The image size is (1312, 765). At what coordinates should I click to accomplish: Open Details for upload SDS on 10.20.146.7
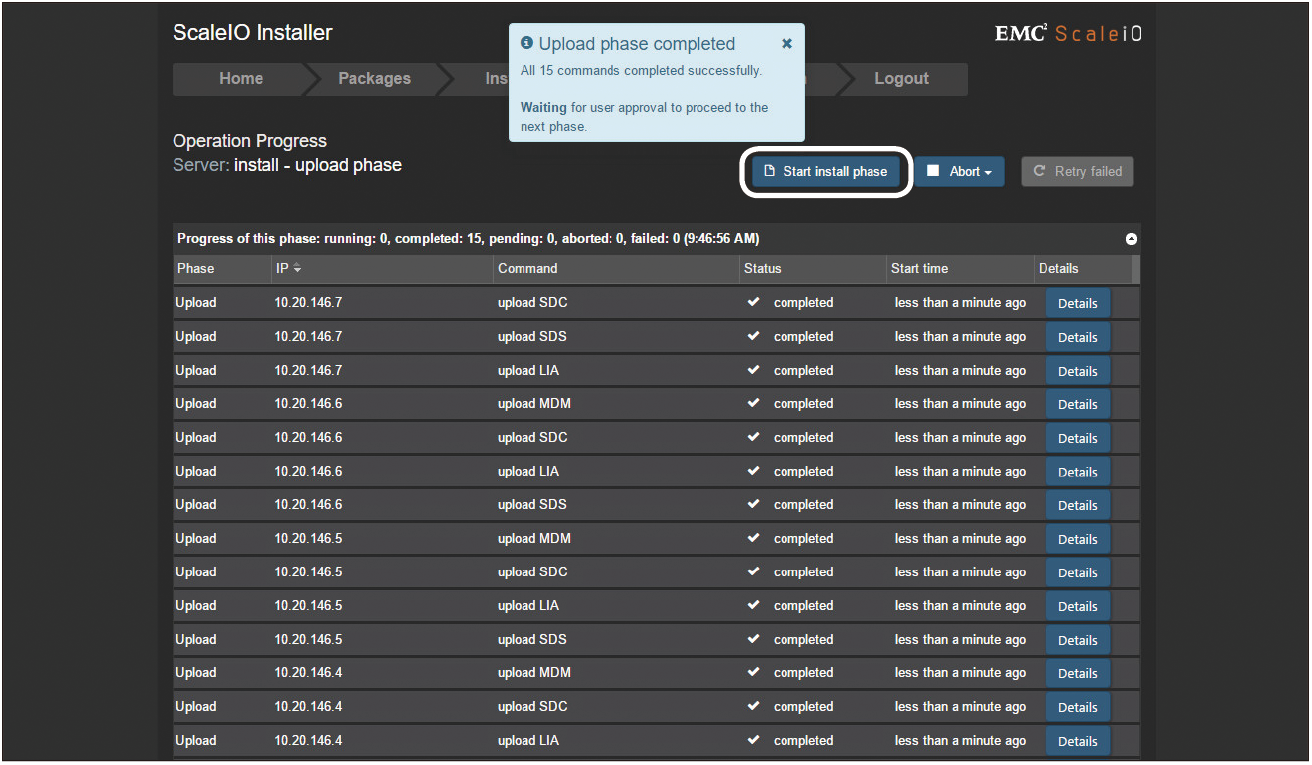[x=1078, y=337]
